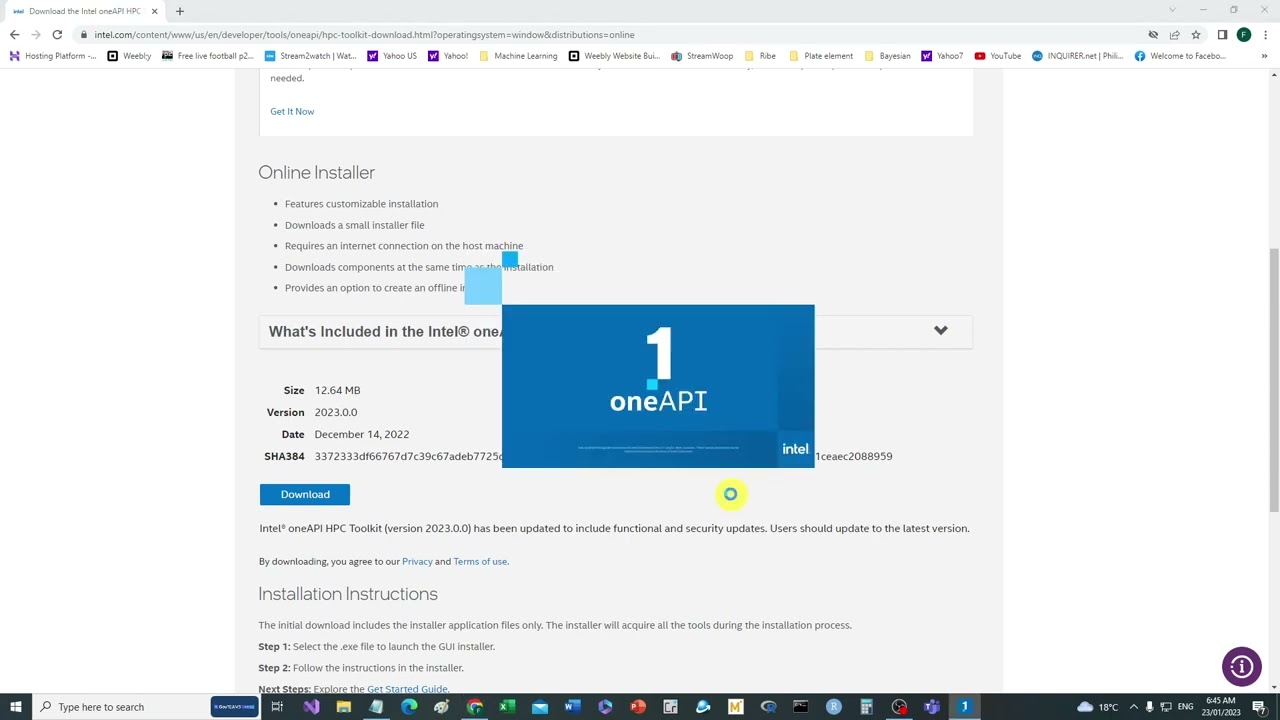The width and height of the screenshot is (1280, 720).
Task: Bookmark this page with the star icon
Action: click(x=1195, y=34)
